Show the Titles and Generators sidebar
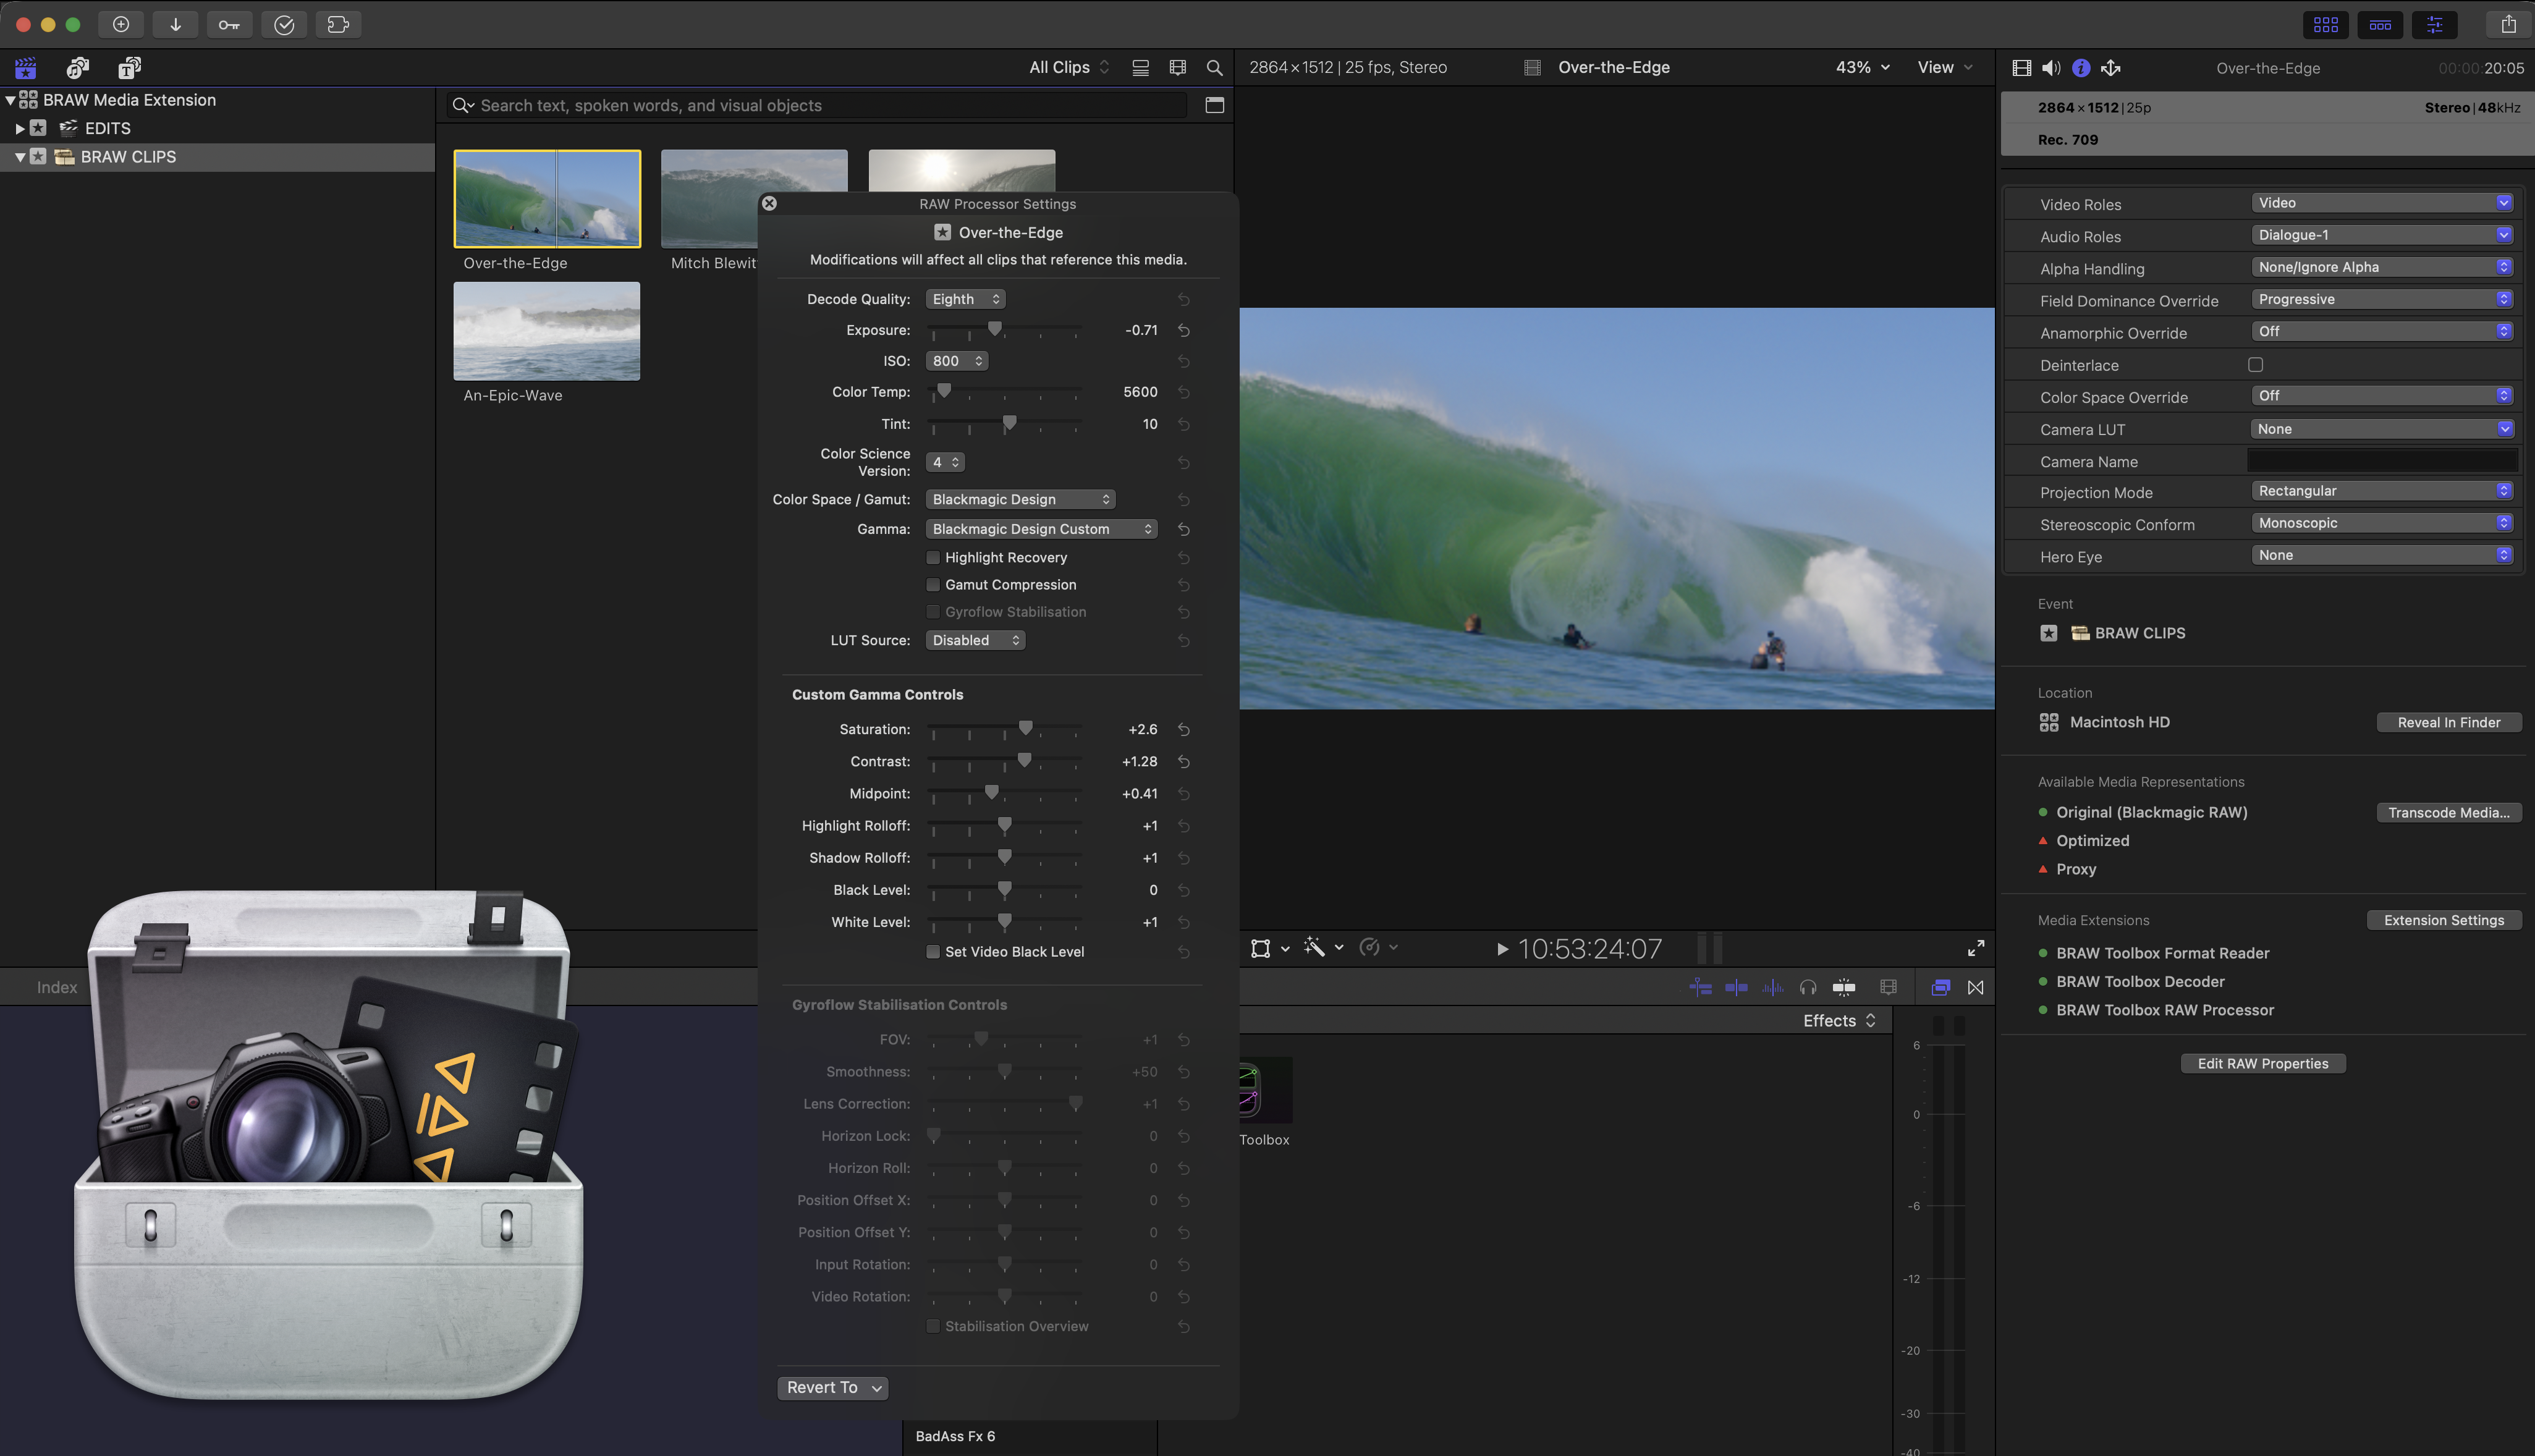The height and width of the screenshot is (1456, 2535). [x=129, y=67]
